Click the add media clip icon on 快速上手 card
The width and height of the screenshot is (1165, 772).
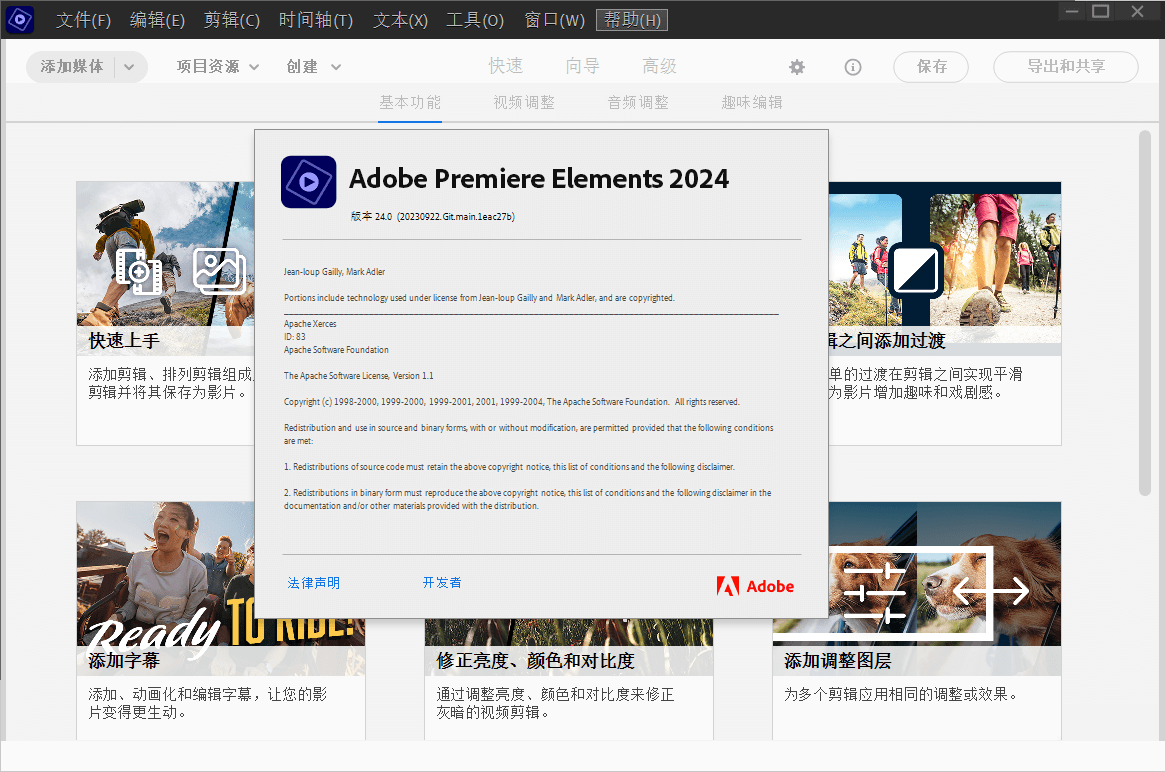click(x=139, y=271)
